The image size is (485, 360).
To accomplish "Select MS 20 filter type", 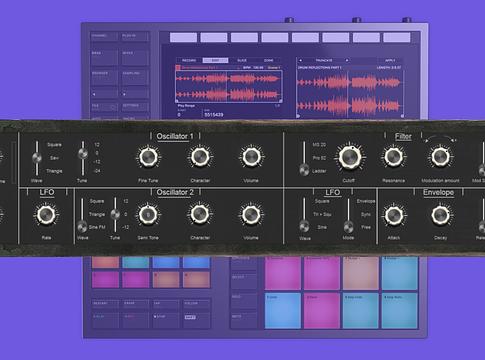I will (x=319, y=145).
